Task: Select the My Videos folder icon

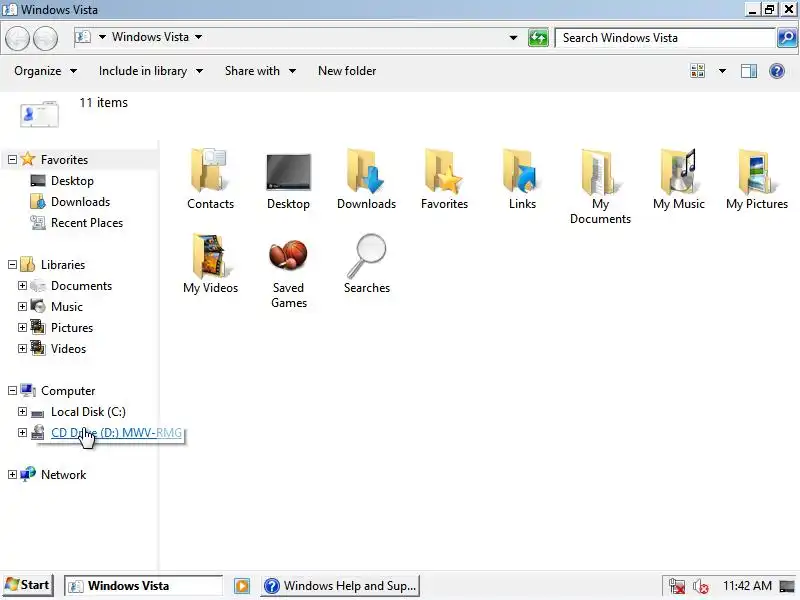Action: point(210,255)
